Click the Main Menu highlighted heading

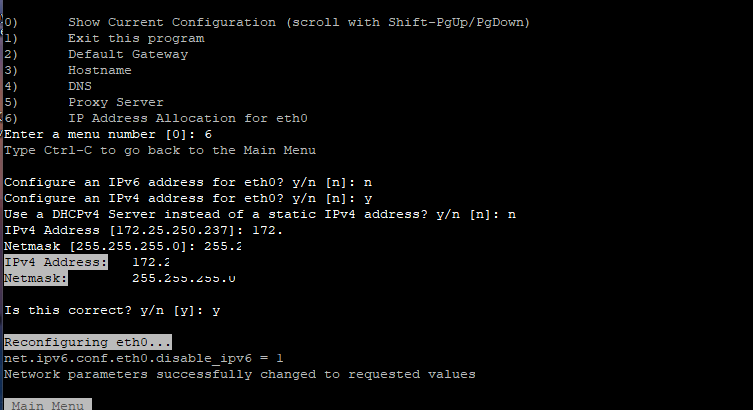tap(48, 405)
